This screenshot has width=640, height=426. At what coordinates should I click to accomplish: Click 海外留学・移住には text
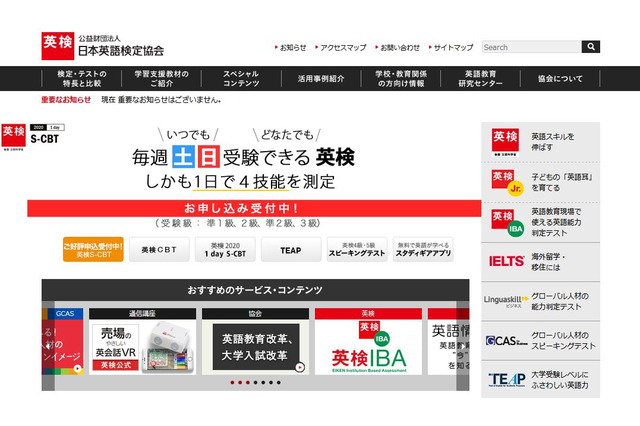pos(548,262)
